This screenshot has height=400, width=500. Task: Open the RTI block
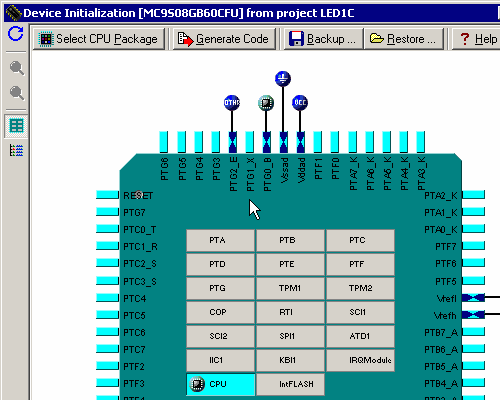point(290,312)
